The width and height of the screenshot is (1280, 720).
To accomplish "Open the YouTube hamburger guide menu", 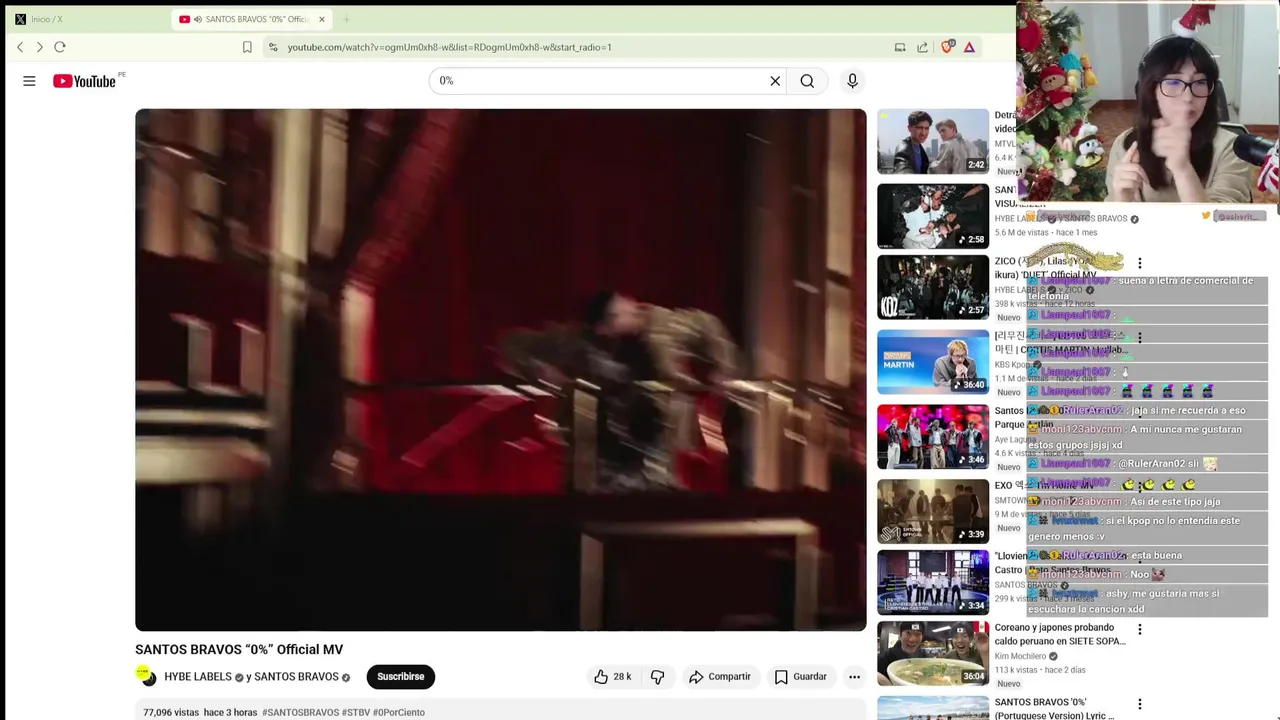I will pos(29,81).
